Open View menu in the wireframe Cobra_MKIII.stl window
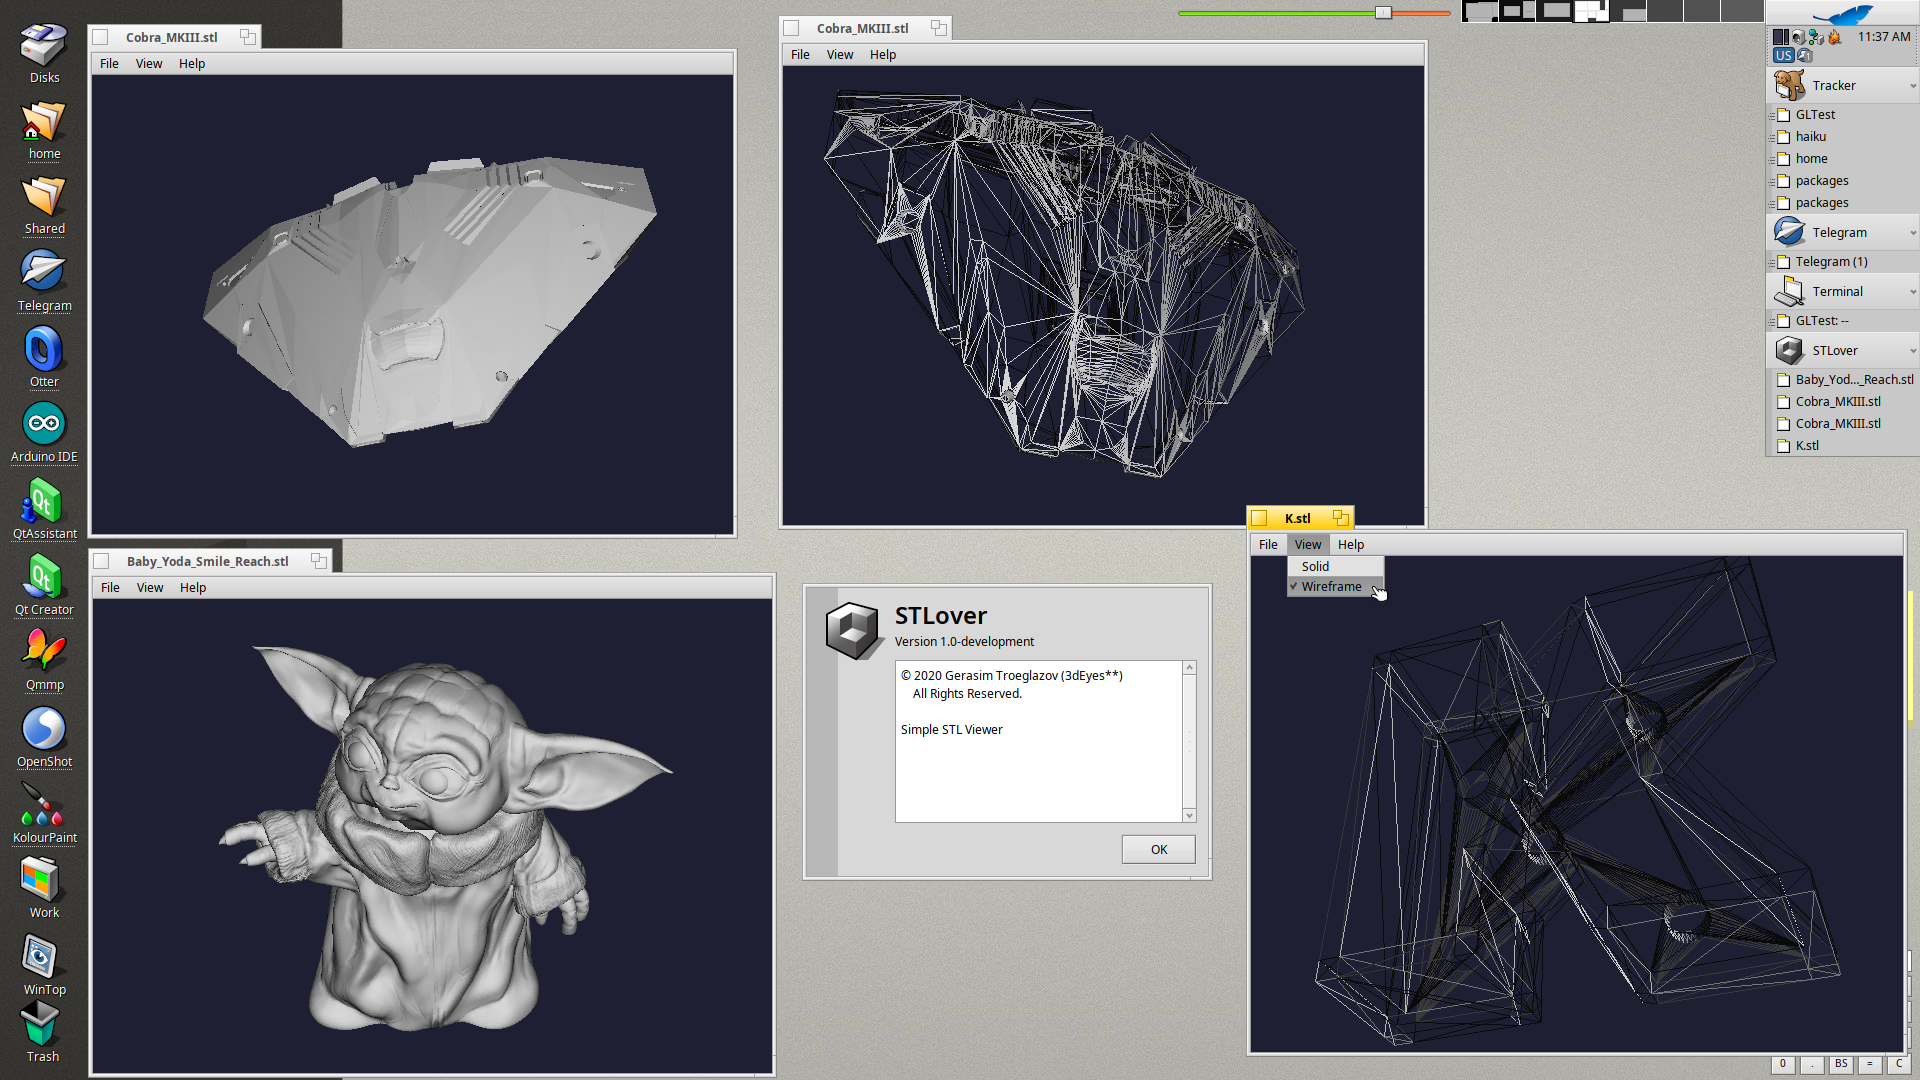This screenshot has width=1920, height=1080. (x=840, y=55)
